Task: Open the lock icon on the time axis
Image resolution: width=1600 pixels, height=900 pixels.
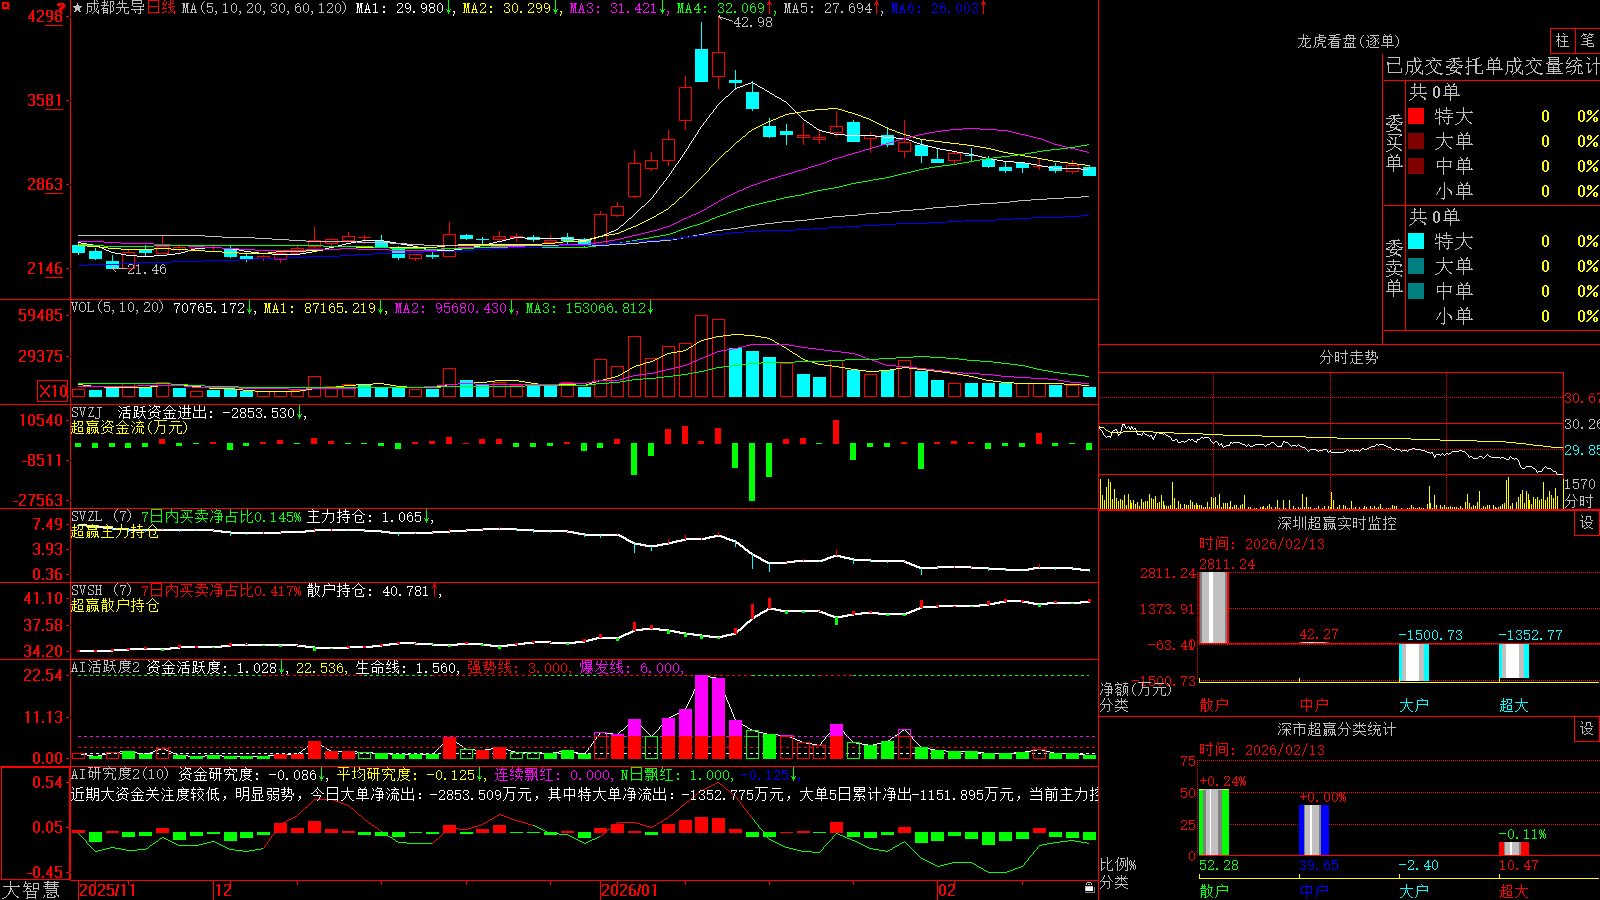Action: 1089,888
